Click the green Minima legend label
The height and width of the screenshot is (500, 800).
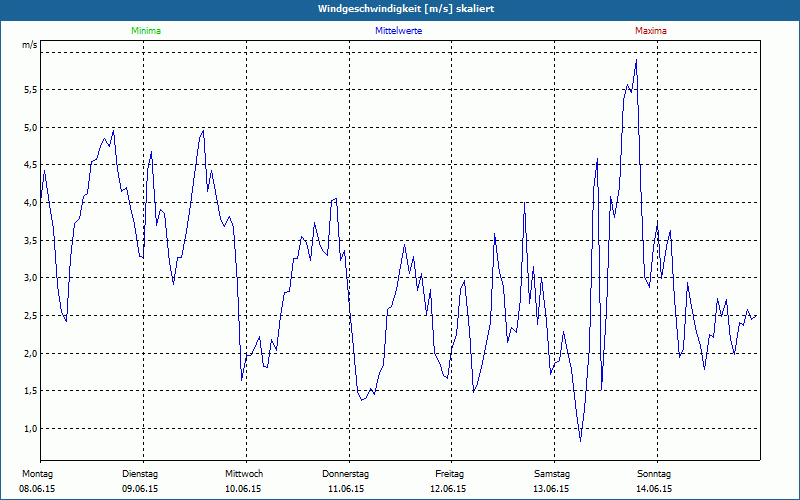click(x=146, y=31)
